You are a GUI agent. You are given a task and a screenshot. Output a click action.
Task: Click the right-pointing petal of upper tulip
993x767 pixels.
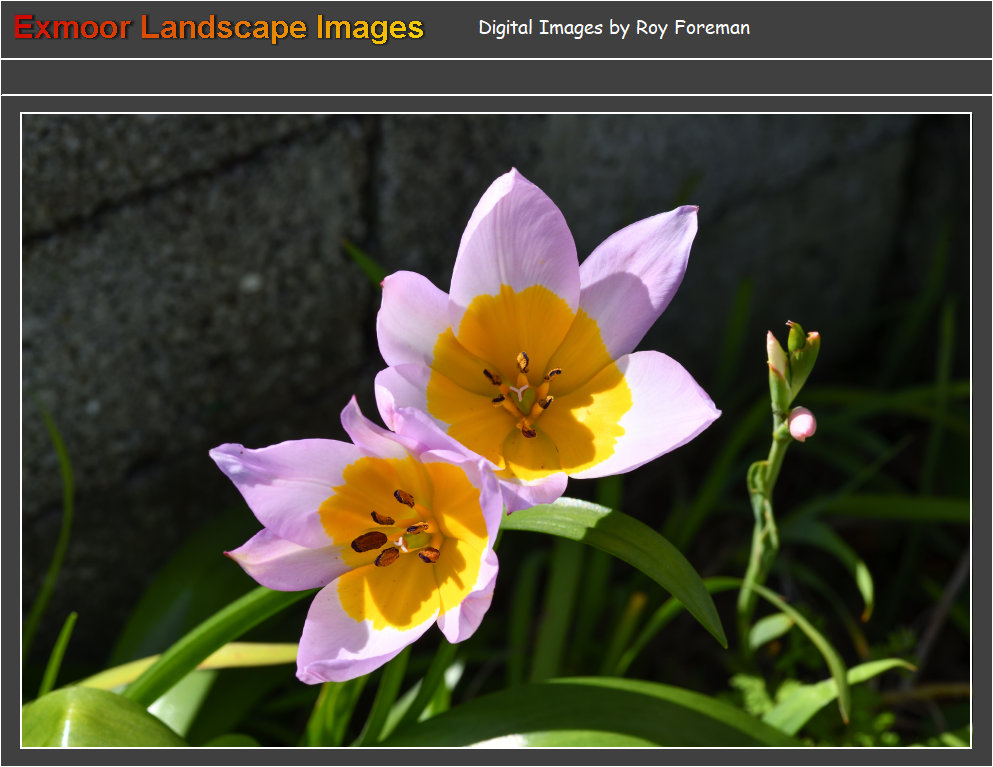pyautogui.click(x=670, y=410)
